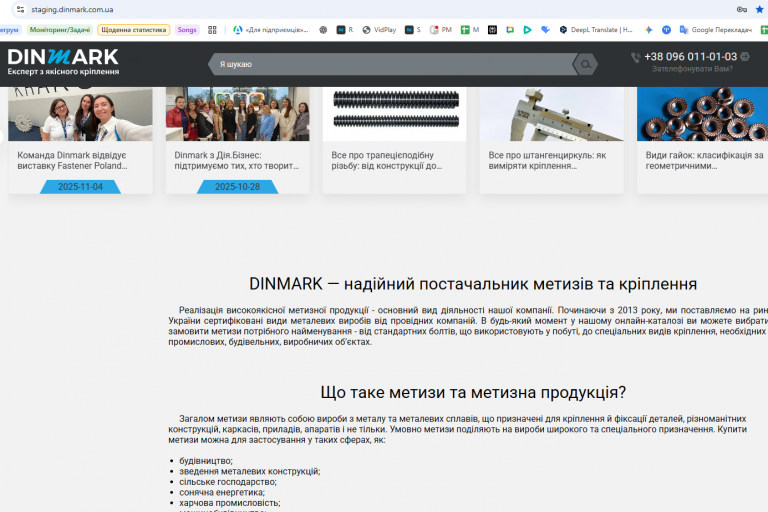768x512 pixels.
Task: Open the flange nuts image thumbnail
Action: coord(702,114)
